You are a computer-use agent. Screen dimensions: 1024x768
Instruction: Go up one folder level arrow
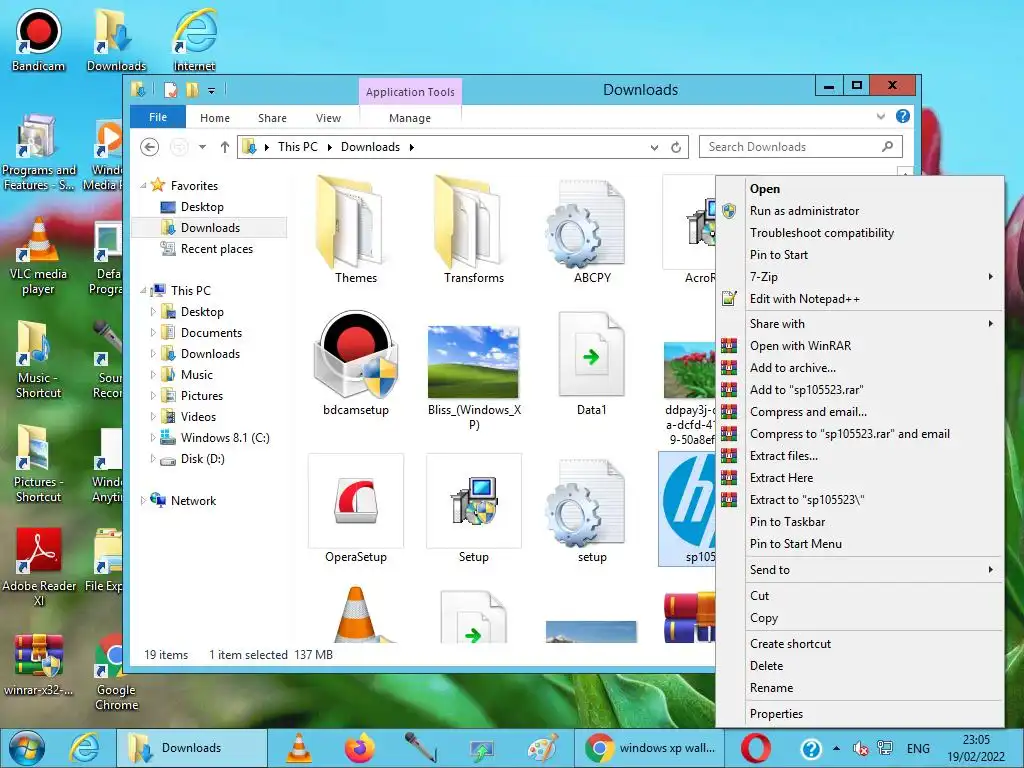pyautogui.click(x=225, y=147)
